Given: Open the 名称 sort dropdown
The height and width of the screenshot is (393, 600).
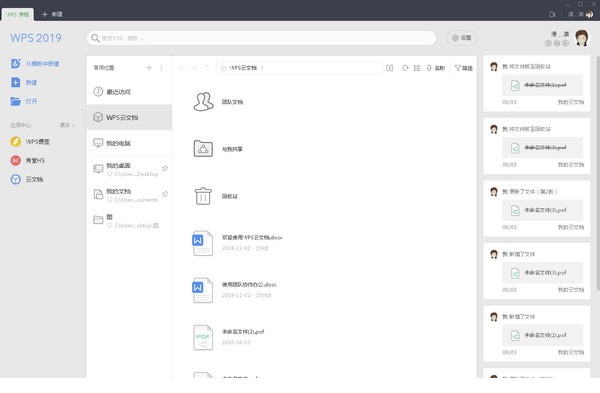Looking at the screenshot, I should tap(435, 68).
